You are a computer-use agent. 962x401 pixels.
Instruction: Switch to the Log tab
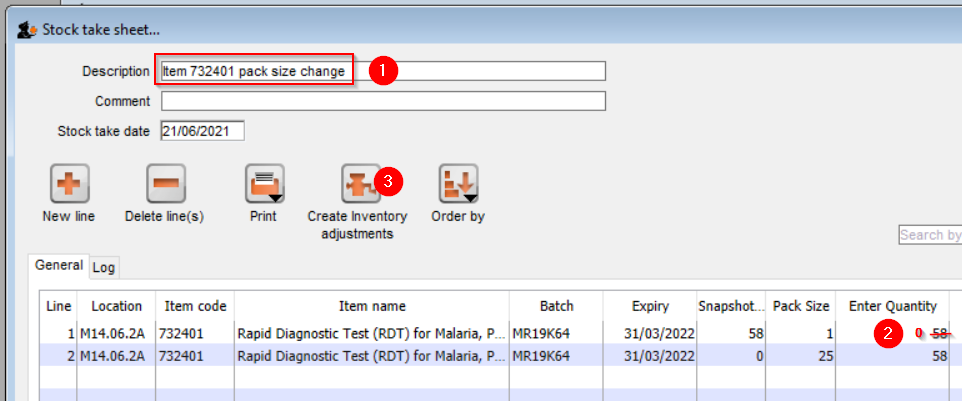pyautogui.click(x=104, y=268)
